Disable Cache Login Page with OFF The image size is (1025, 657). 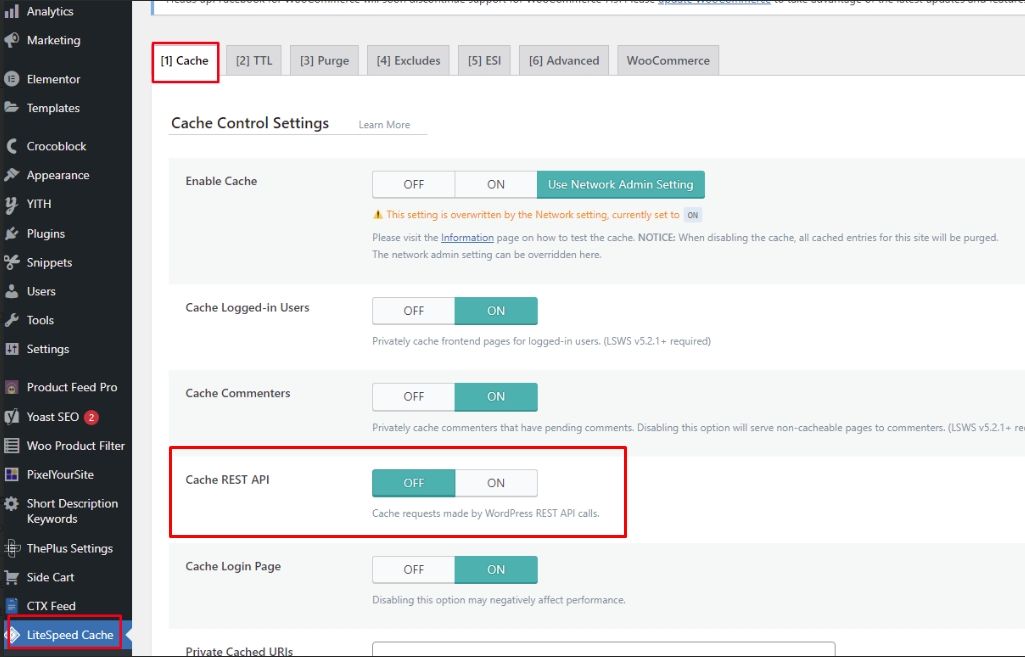[414, 570]
